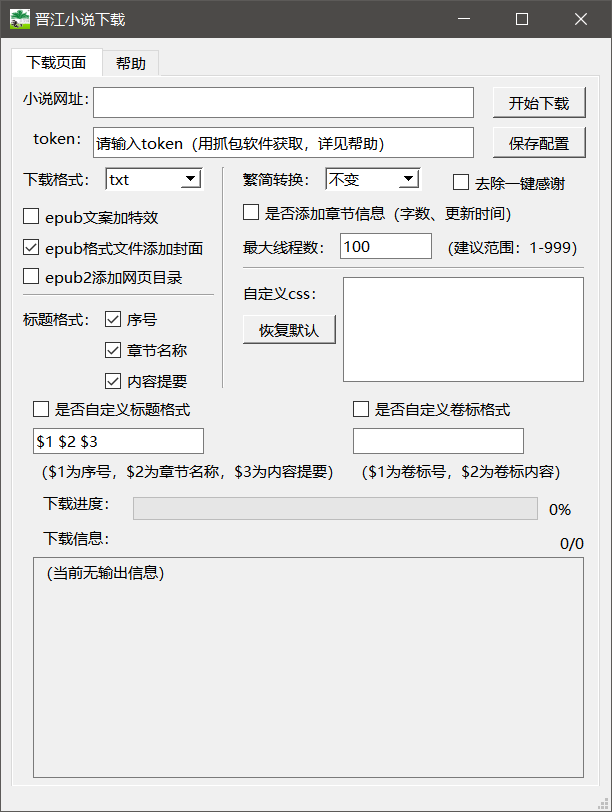The image size is (612, 812).
Task: Click the $1 $2 $3 title format field
Action: pyautogui.click(x=119, y=441)
